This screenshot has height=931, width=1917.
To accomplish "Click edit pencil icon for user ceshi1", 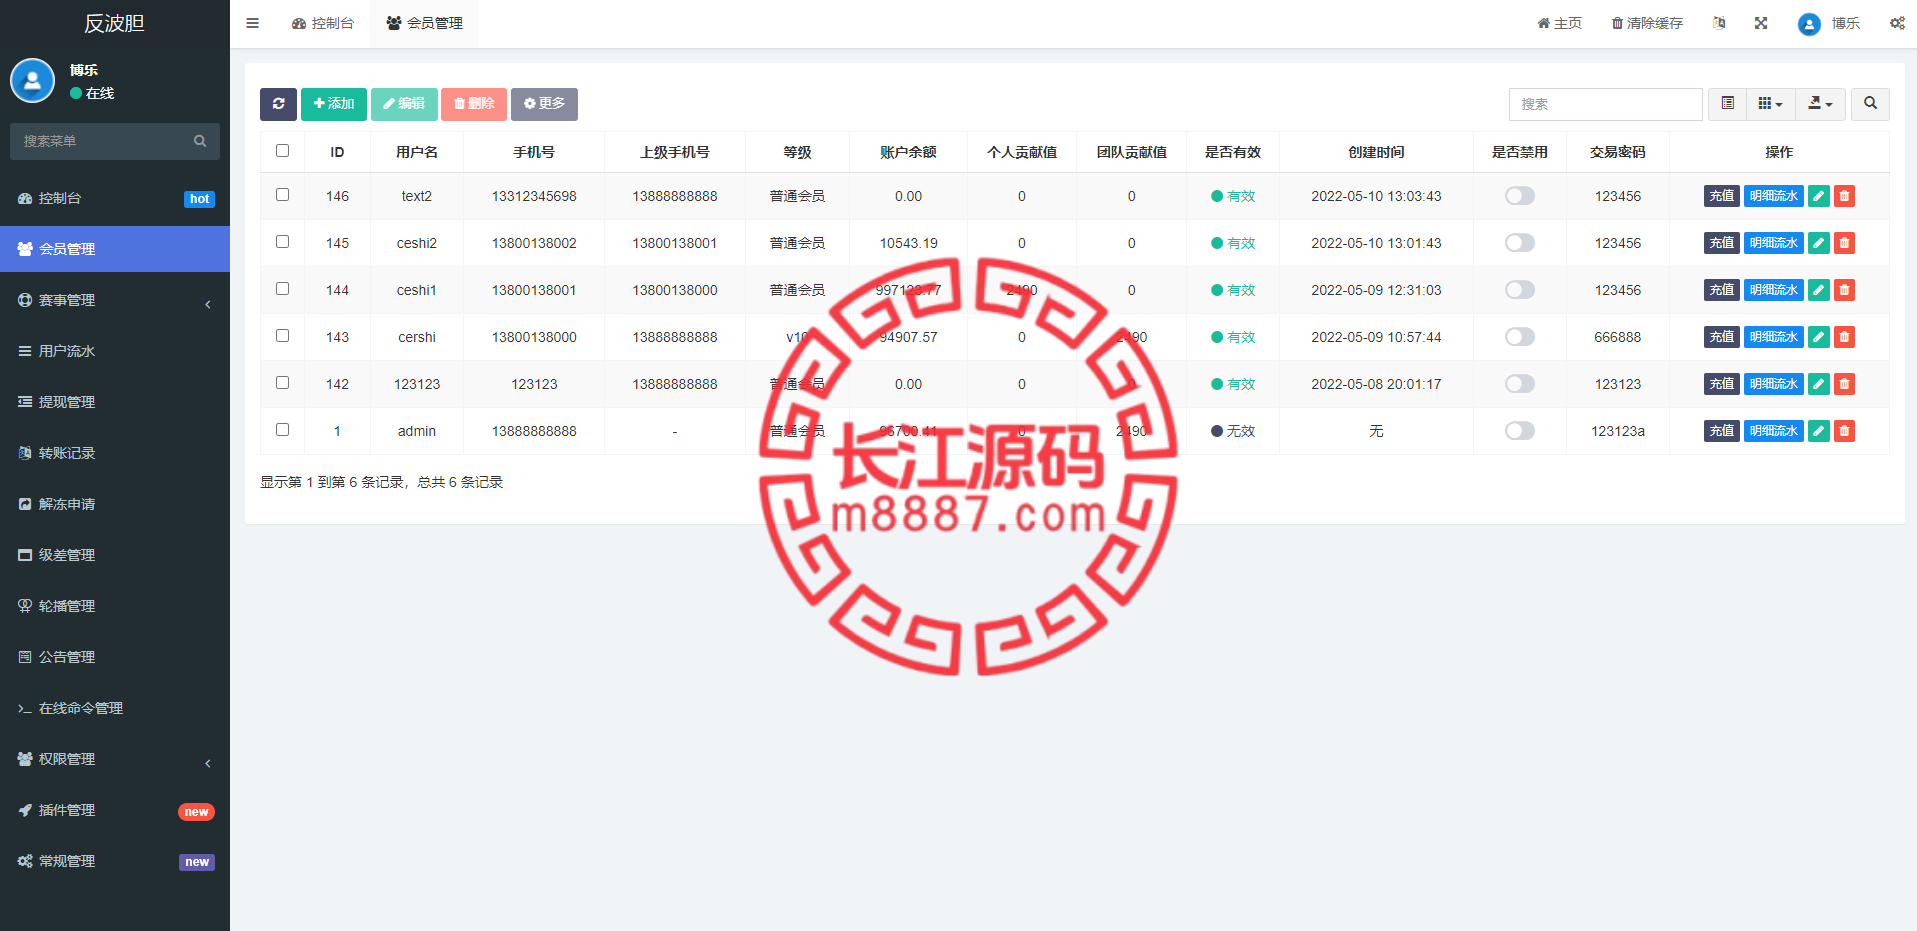I will [1819, 290].
